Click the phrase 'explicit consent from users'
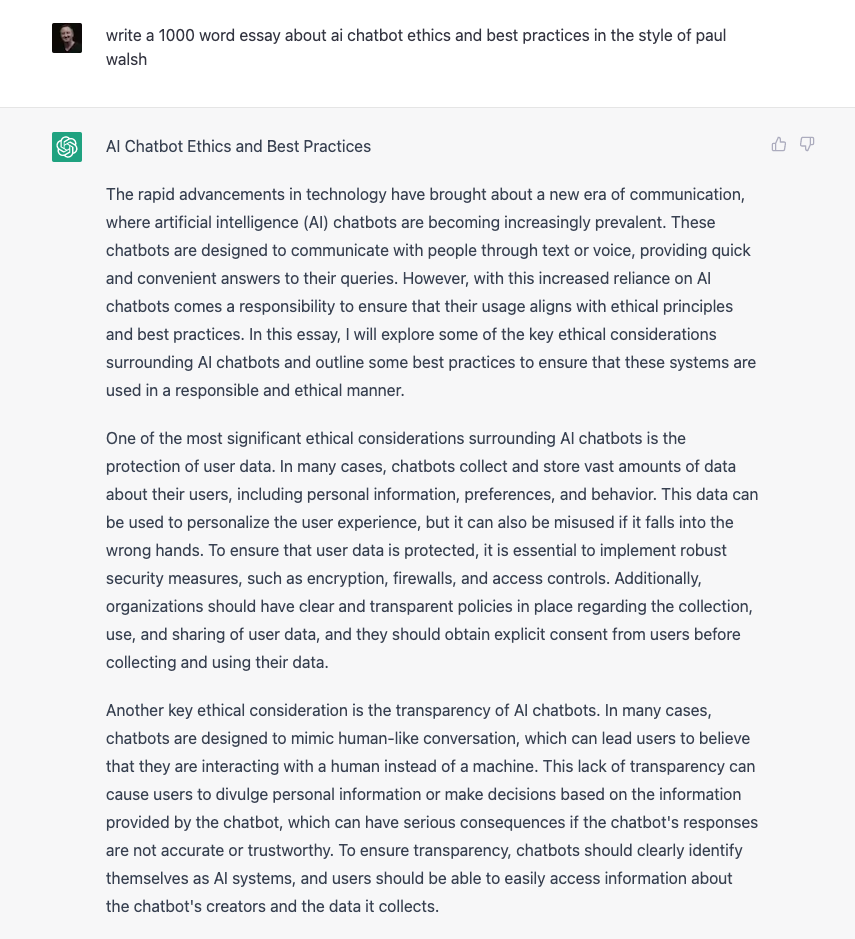Viewport: 855px width, 939px height. (588, 634)
